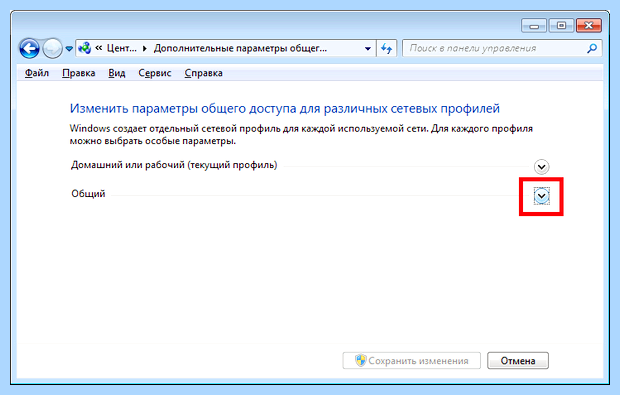620x395 pixels.
Task: Click the «Цент...» breadcrumb segment
Action: point(121,48)
